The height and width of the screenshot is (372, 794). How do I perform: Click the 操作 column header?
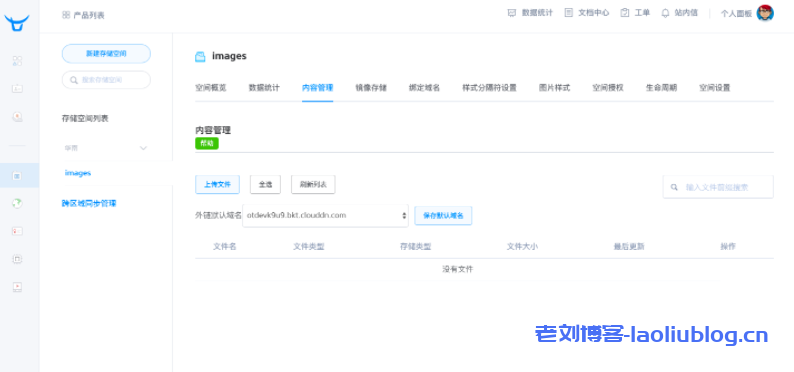coord(728,246)
